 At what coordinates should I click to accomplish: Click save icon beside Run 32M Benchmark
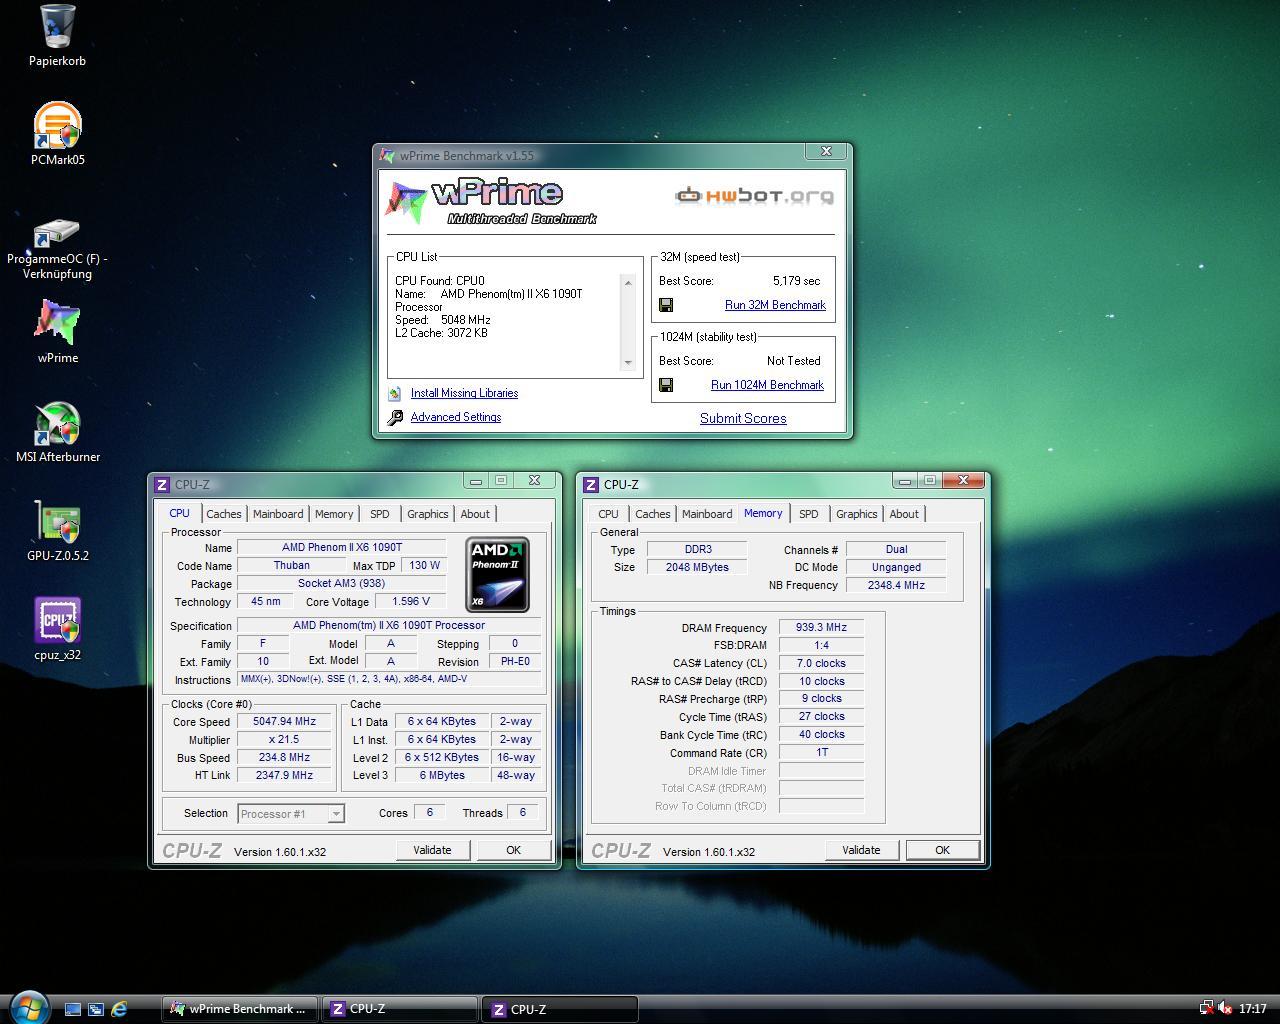point(666,305)
